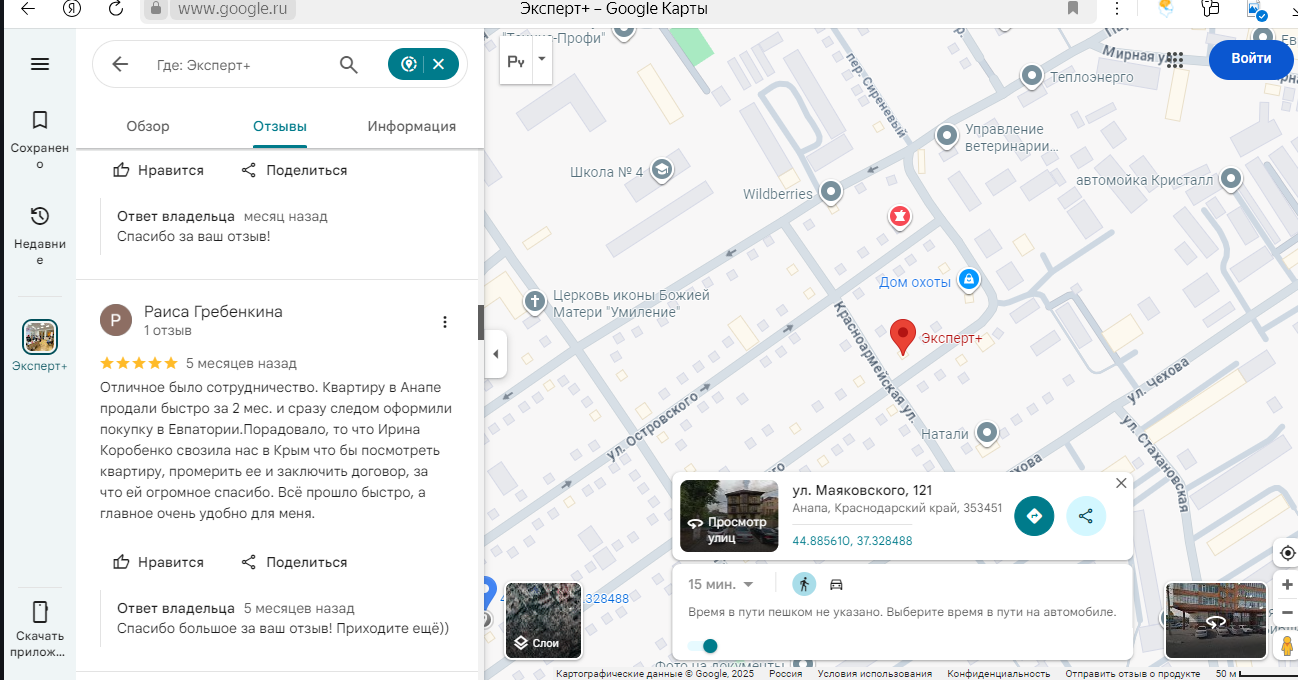Open the Слои layers thumbnail

[543, 619]
